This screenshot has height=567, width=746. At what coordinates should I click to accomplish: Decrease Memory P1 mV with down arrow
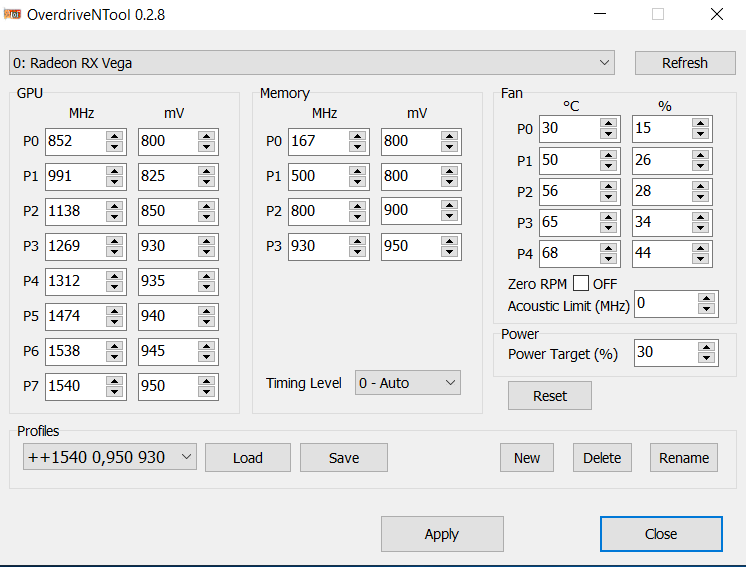pyautogui.click(x=450, y=182)
